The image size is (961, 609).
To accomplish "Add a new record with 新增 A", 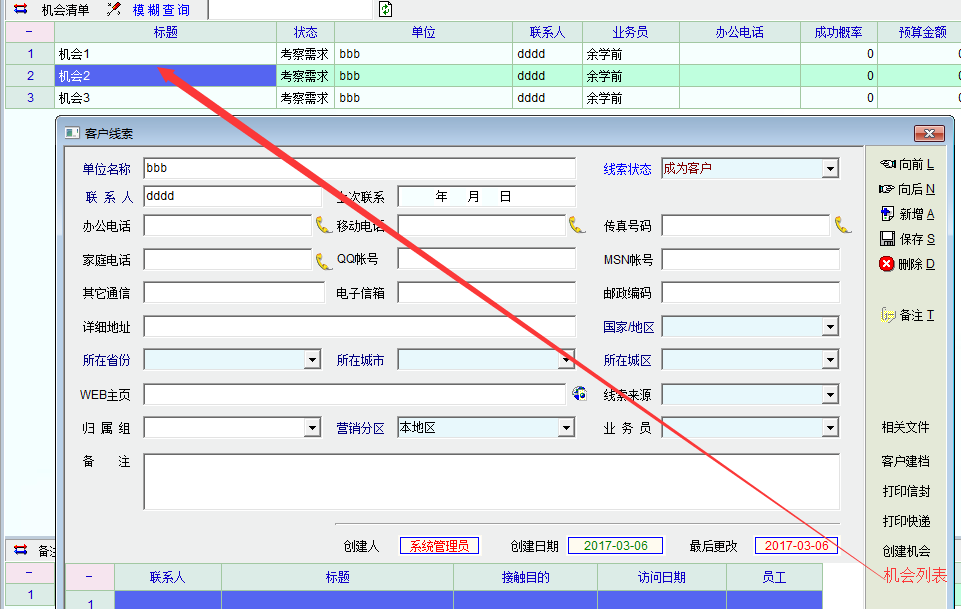I will point(906,214).
